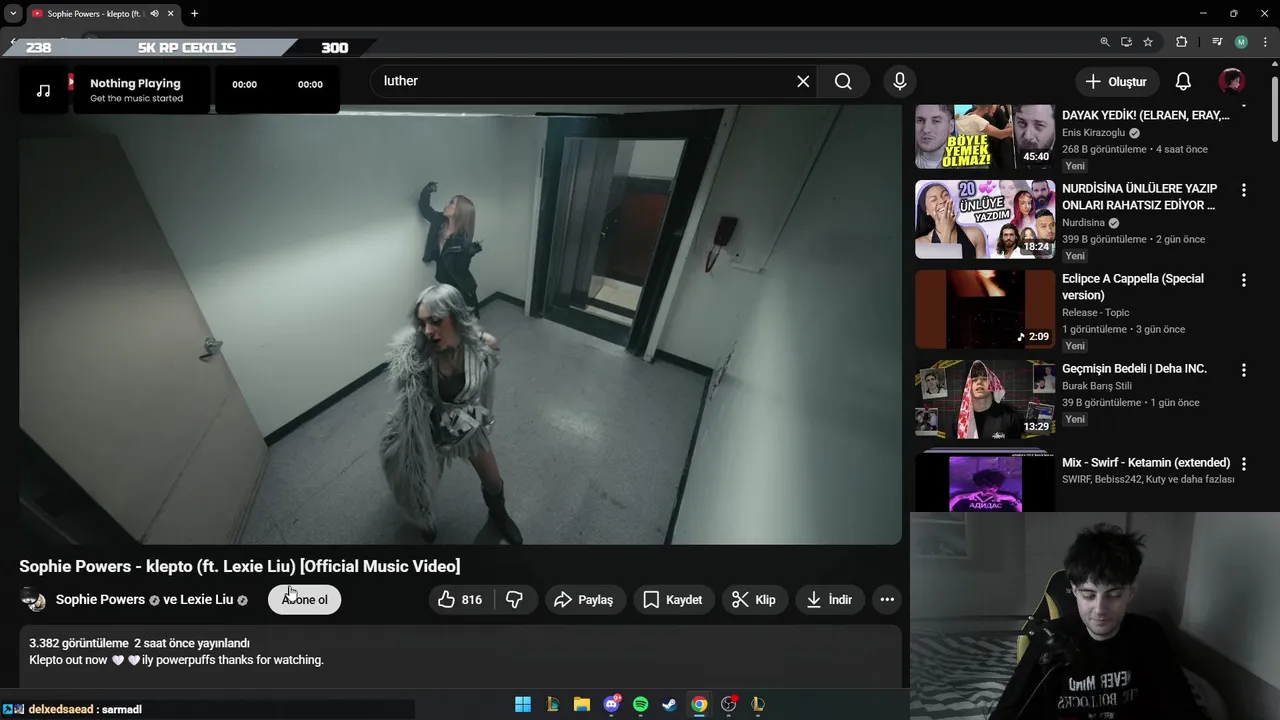This screenshot has width=1280, height=720.
Task: Download the video with İndir
Action: coord(830,600)
